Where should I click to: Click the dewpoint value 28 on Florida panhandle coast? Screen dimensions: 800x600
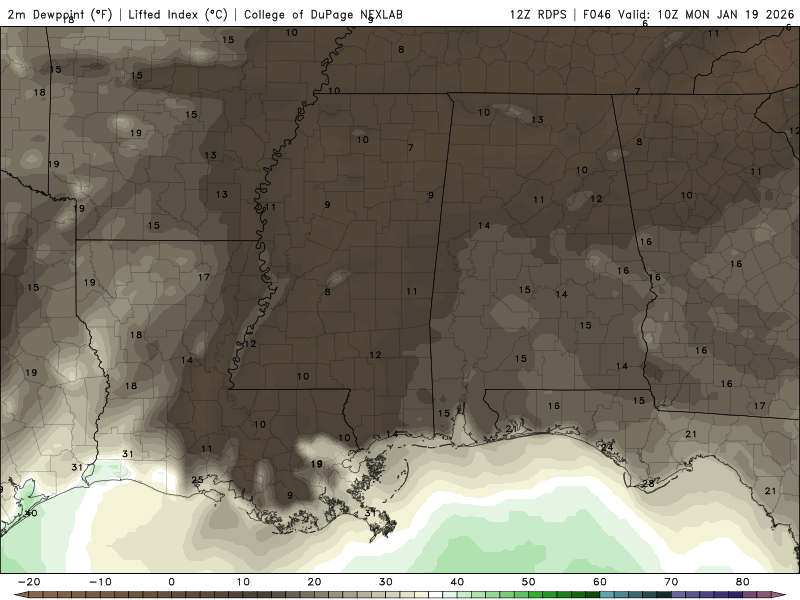tap(648, 483)
